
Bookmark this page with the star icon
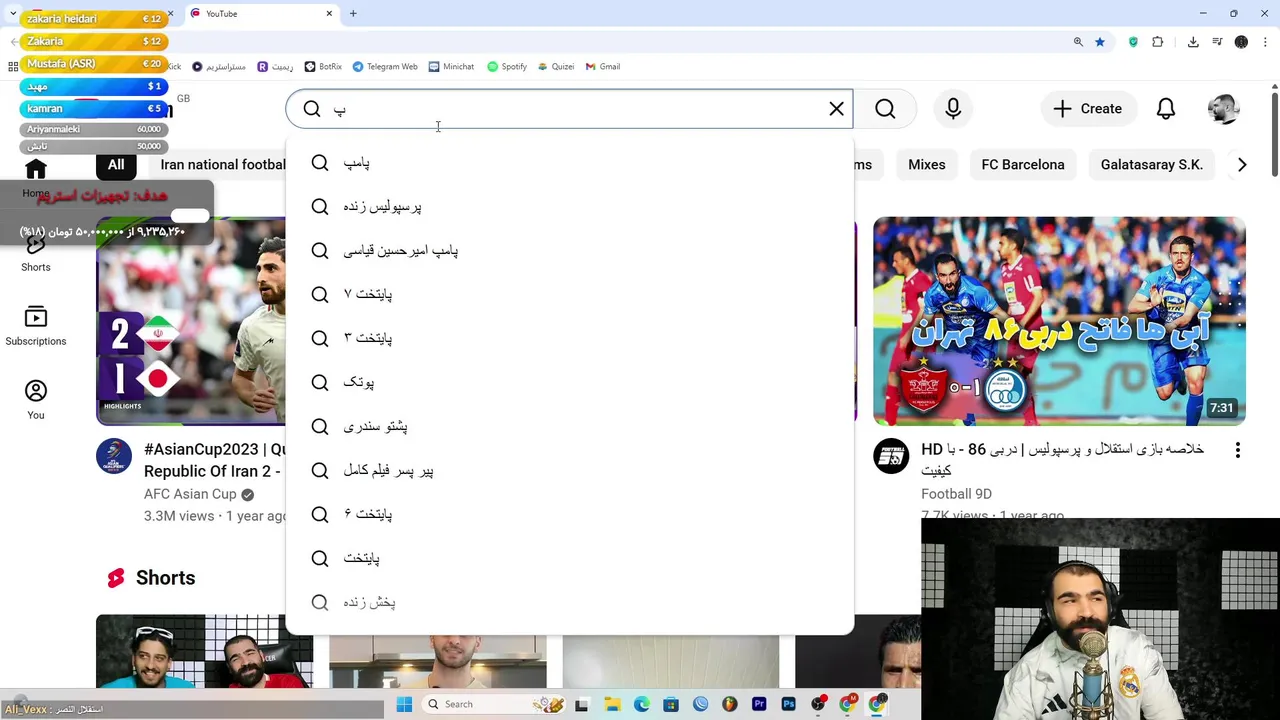tap(1100, 42)
